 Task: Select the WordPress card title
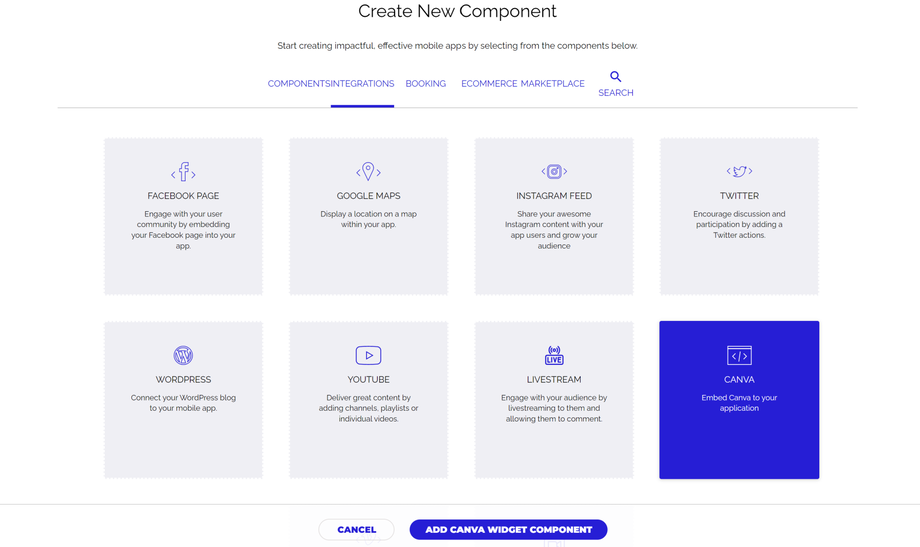(183, 380)
